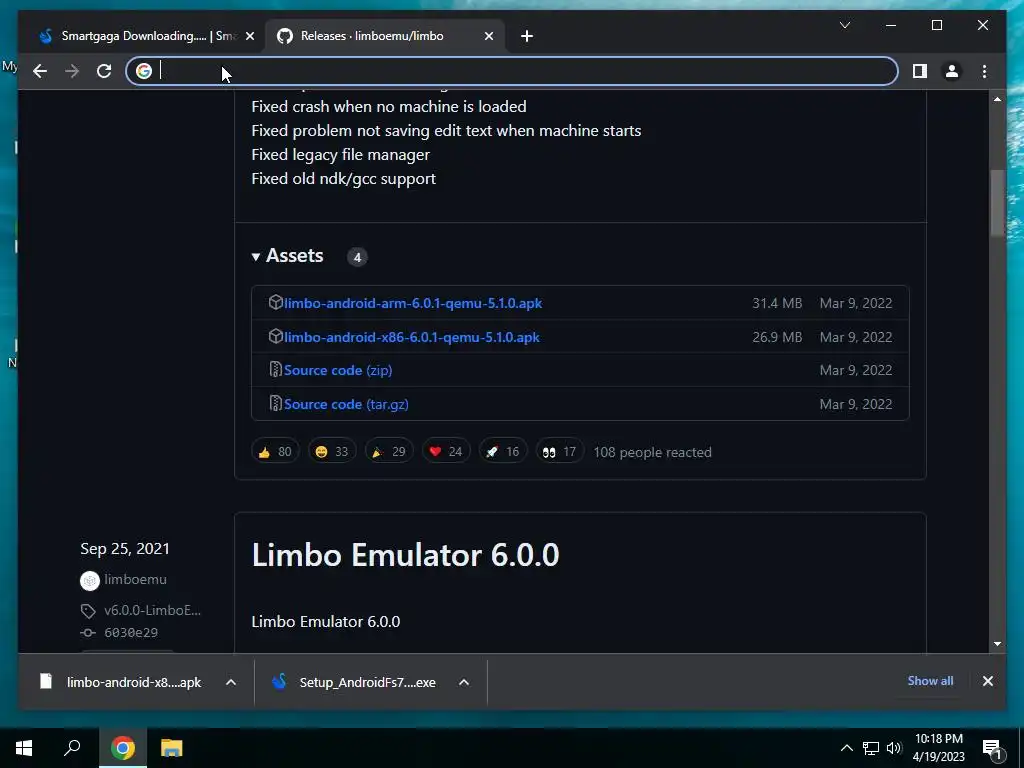Viewport: 1024px width, 768px height.
Task: Open File Explorer from the taskbar
Action: coord(171,748)
